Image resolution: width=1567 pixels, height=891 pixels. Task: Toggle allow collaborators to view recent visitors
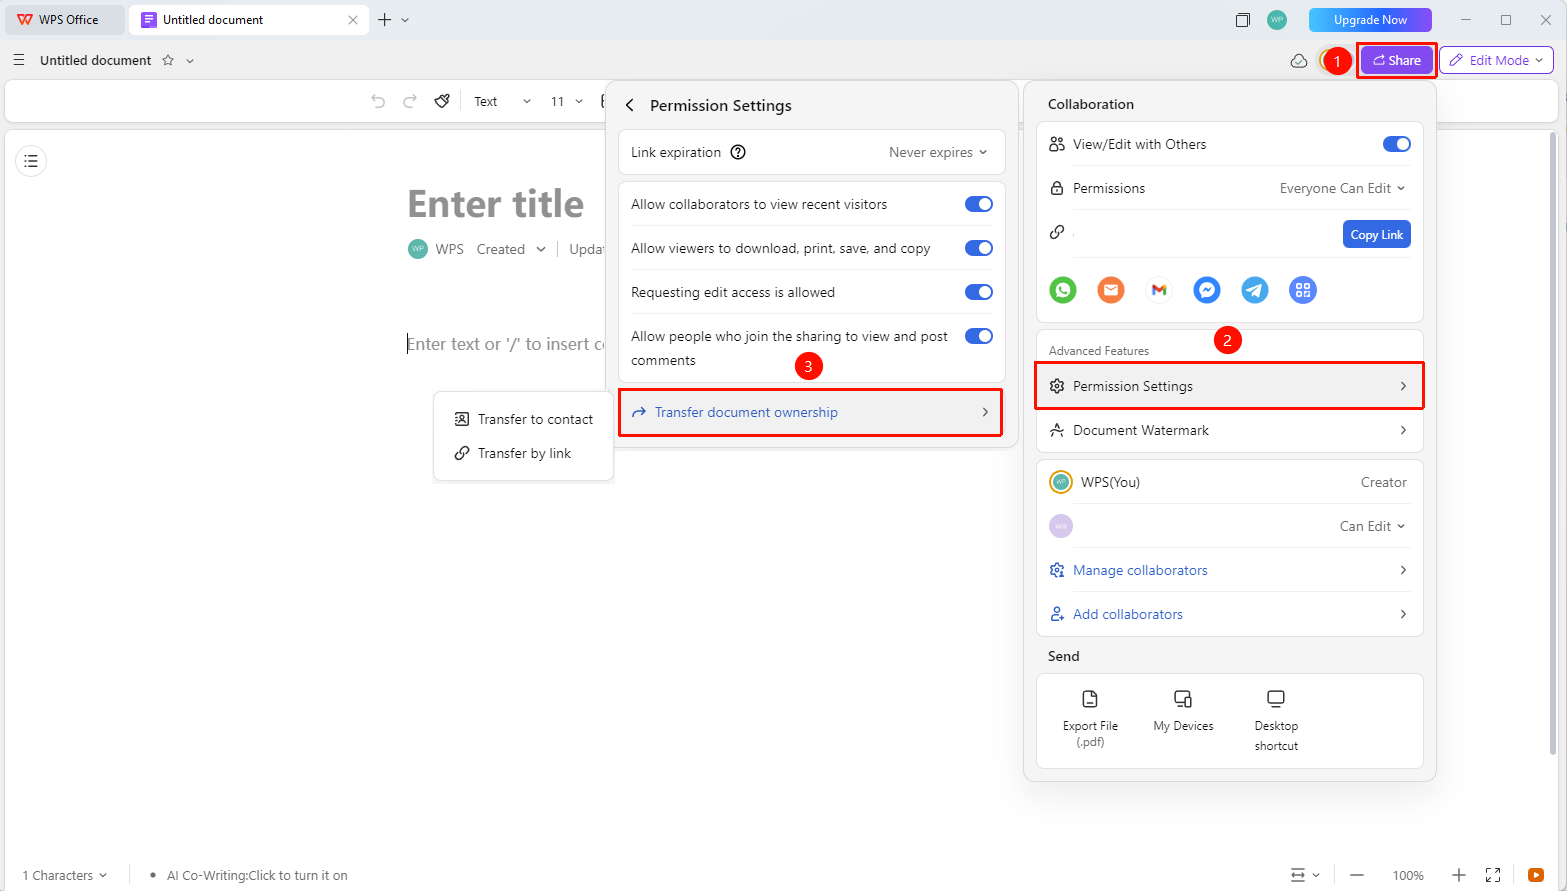click(979, 204)
